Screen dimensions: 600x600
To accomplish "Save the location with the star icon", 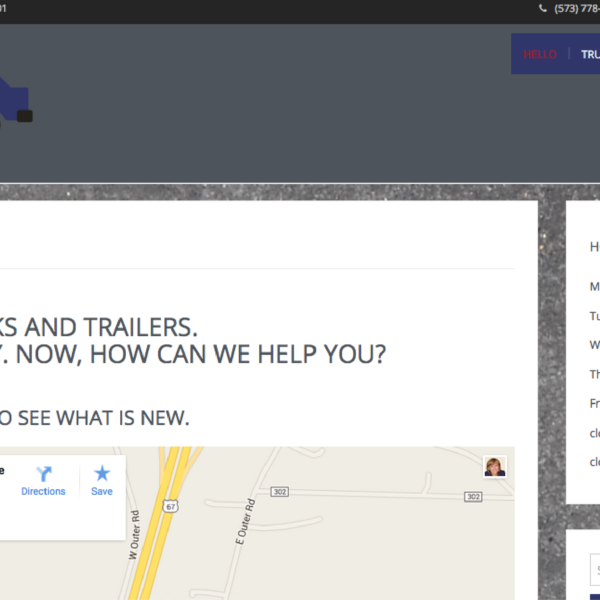I will click(102, 481).
